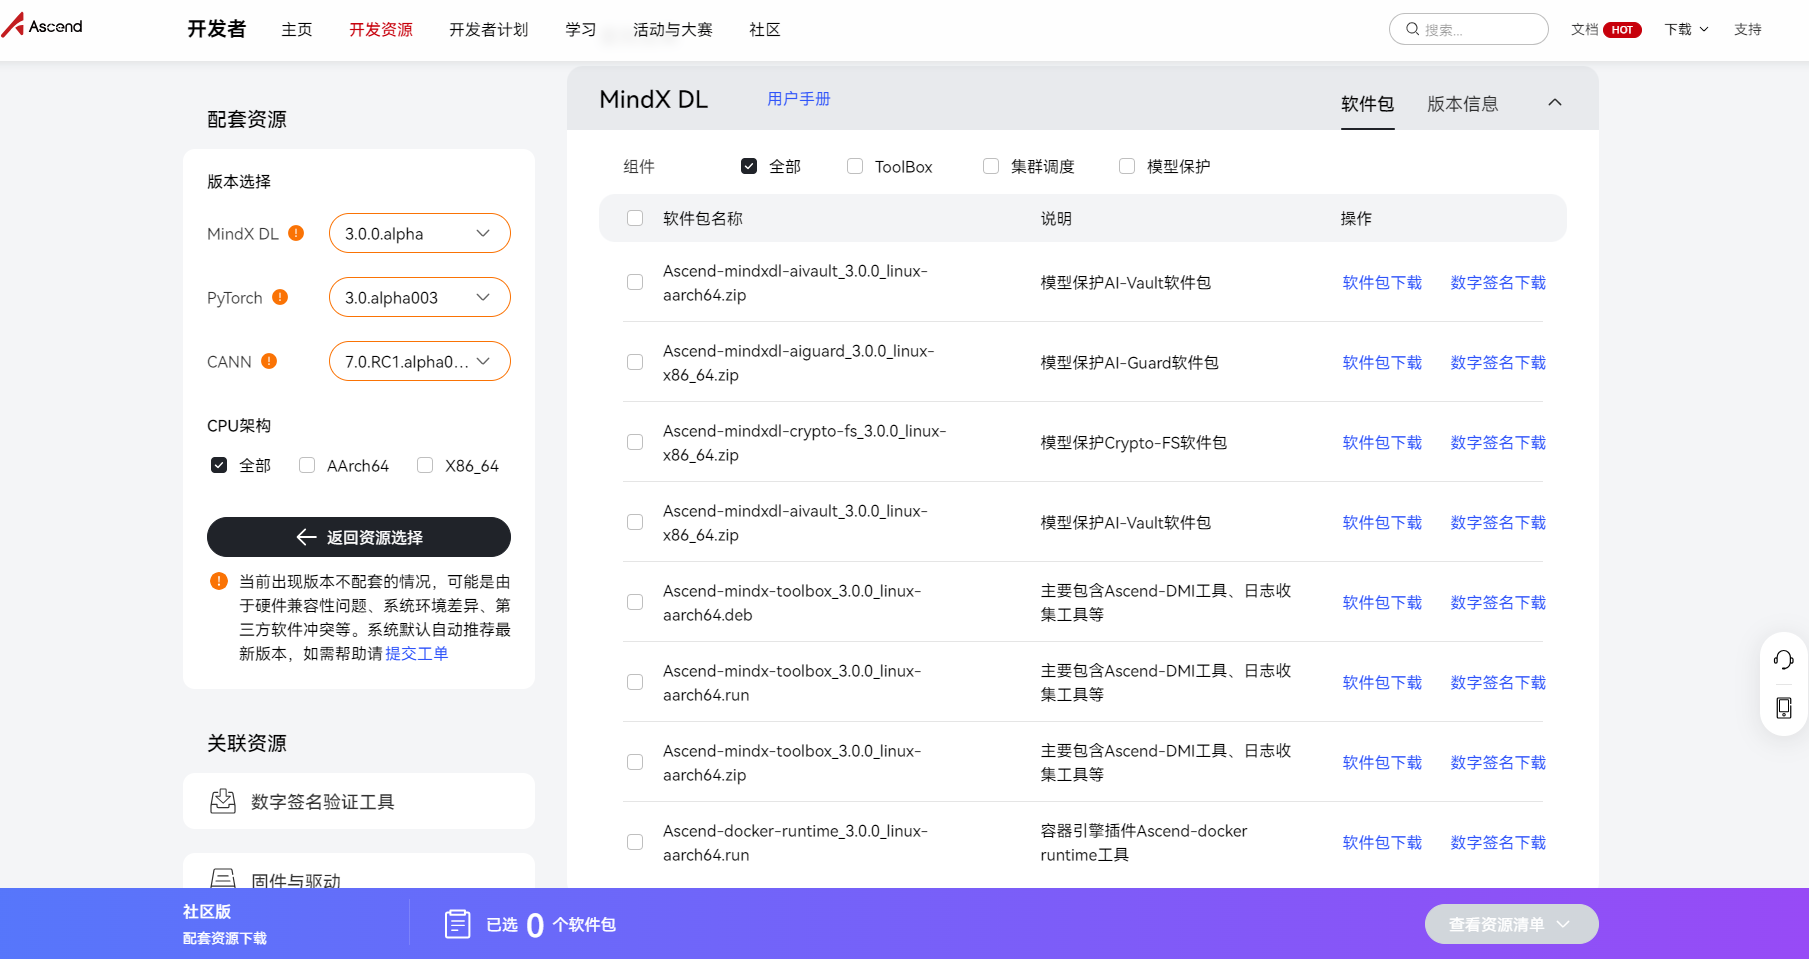The height and width of the screenshot is (959, 1809).
Task: Select the toolbox aarch64.deb package checkbox
Action: pyautogui.click(x=635, y=602)
